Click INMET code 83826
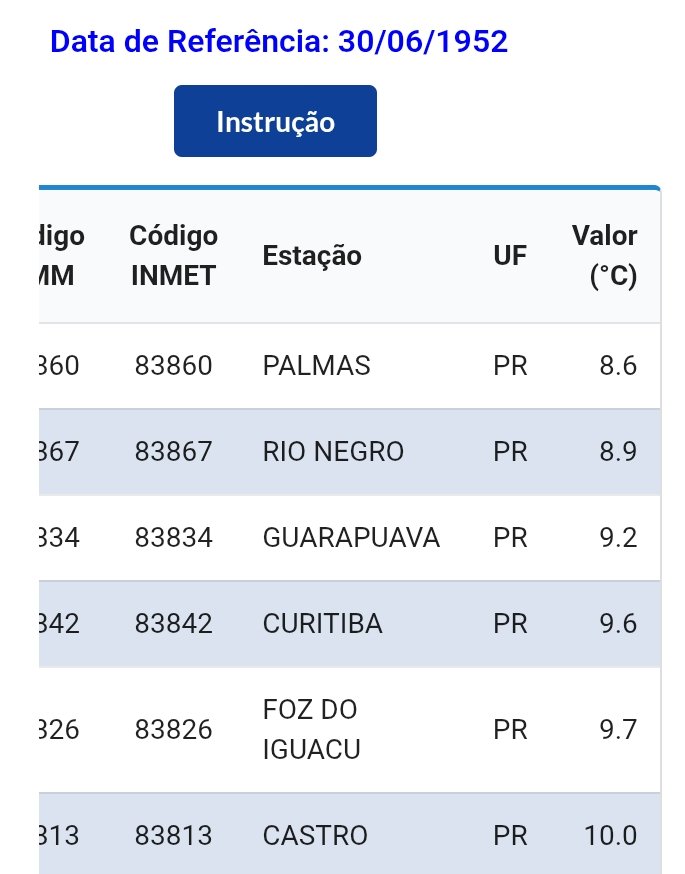This screenshot has width=685, height=874. coord(174,730)
